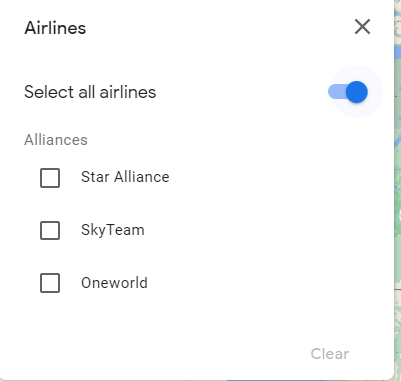Image resolution: width=401 pixels, height=381 pixels.
Task: Dismiss the dialog with the X icon
Action: [x=362, y=27]
